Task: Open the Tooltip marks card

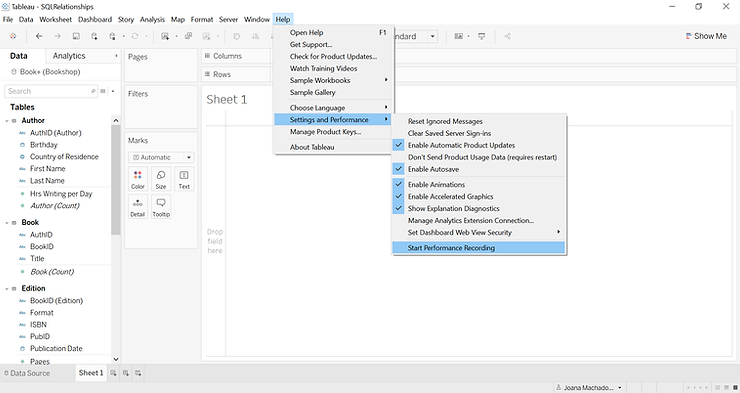Action: [x=161, y=207]
